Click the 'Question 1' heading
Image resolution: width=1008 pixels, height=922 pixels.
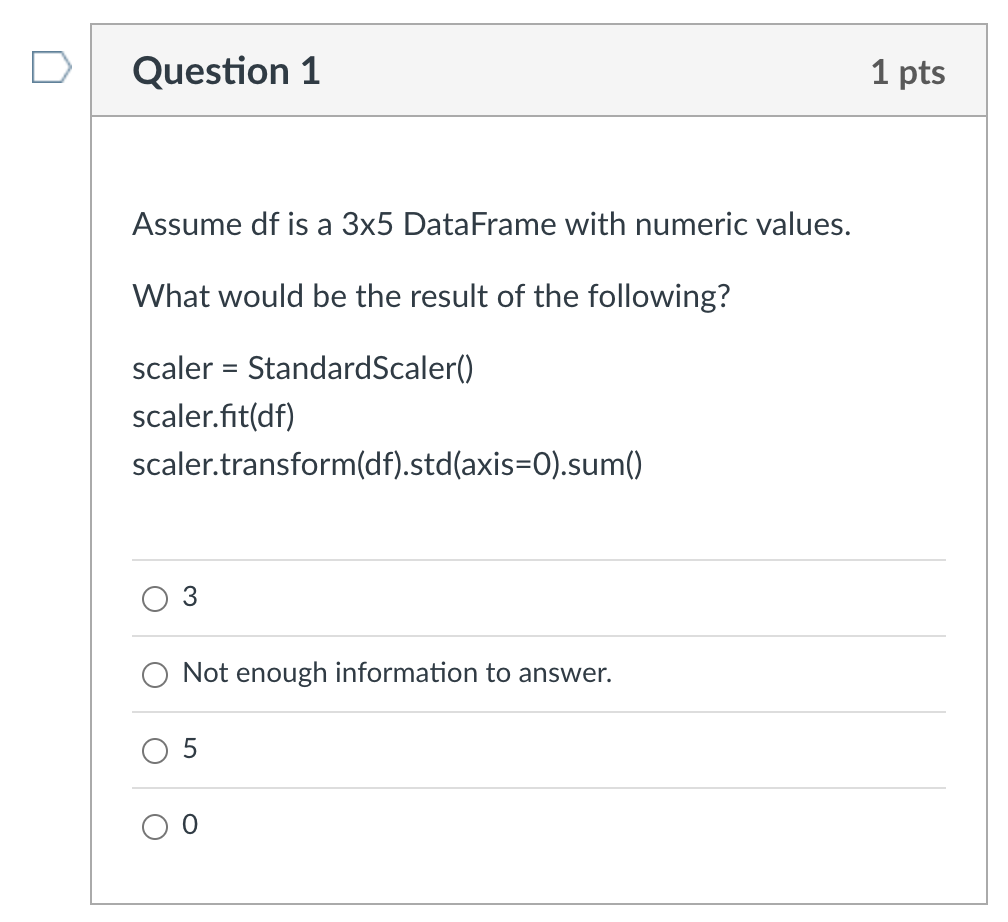(x=226, y=71)
